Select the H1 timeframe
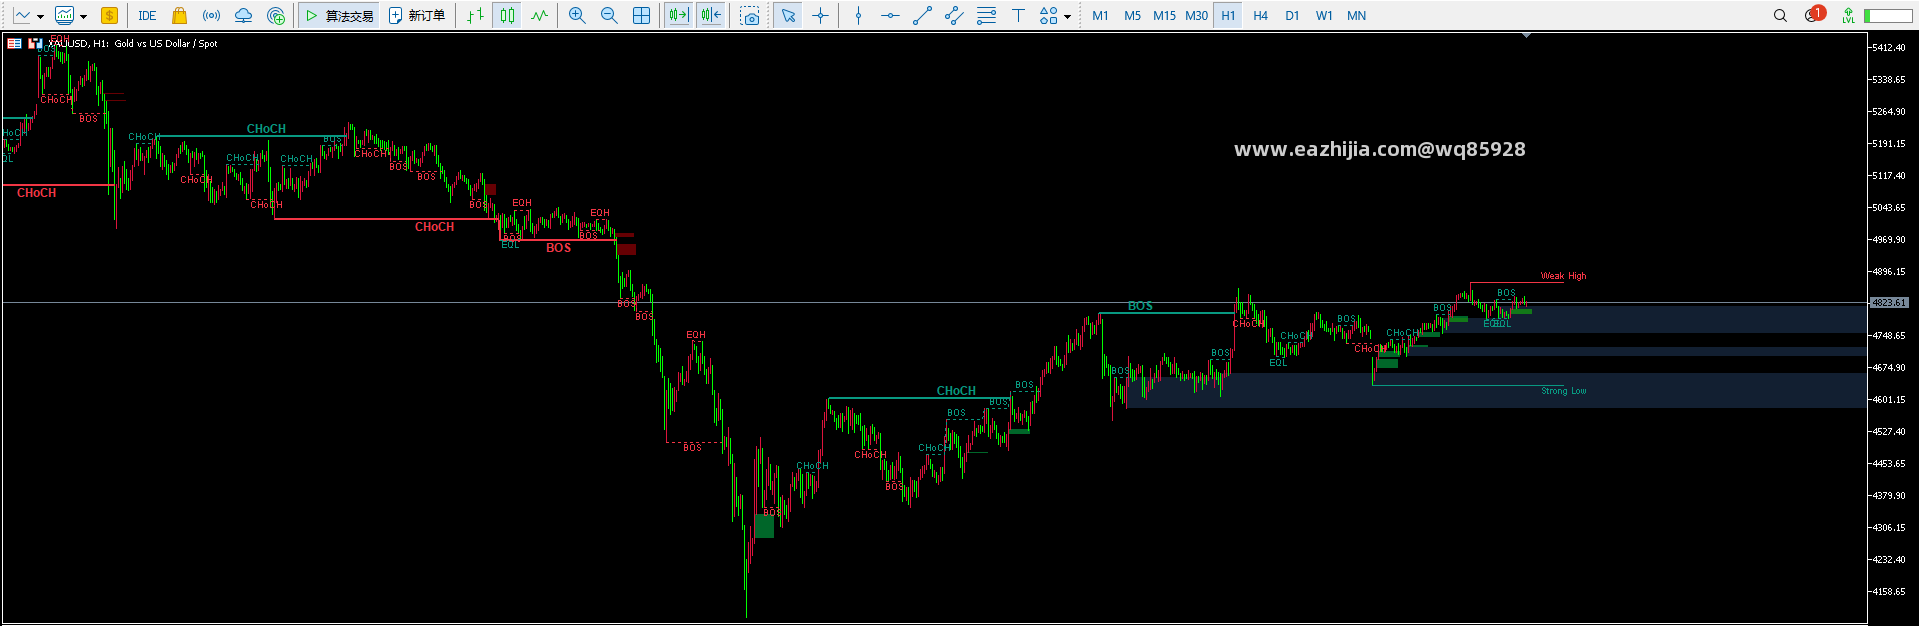 [1228, 15]
